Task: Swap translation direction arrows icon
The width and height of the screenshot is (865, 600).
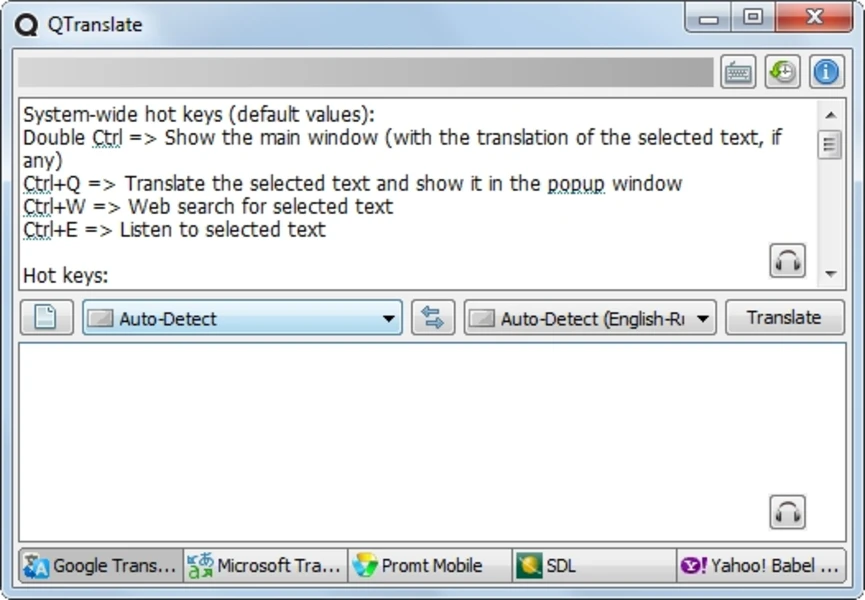Action: 433,318
